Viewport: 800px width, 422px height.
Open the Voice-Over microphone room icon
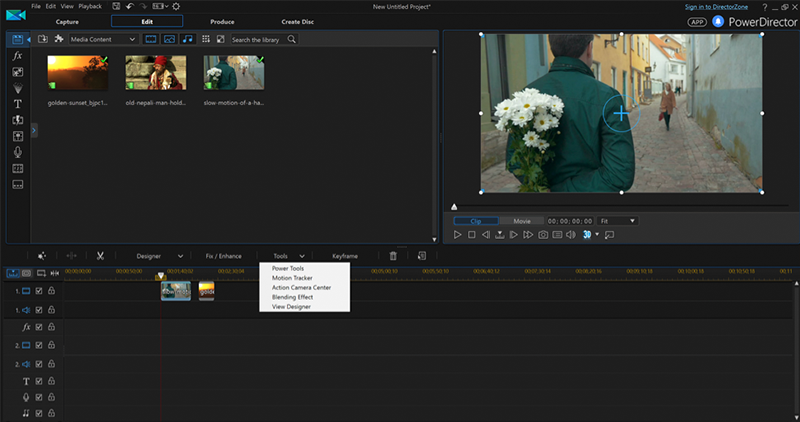(18, 151)
